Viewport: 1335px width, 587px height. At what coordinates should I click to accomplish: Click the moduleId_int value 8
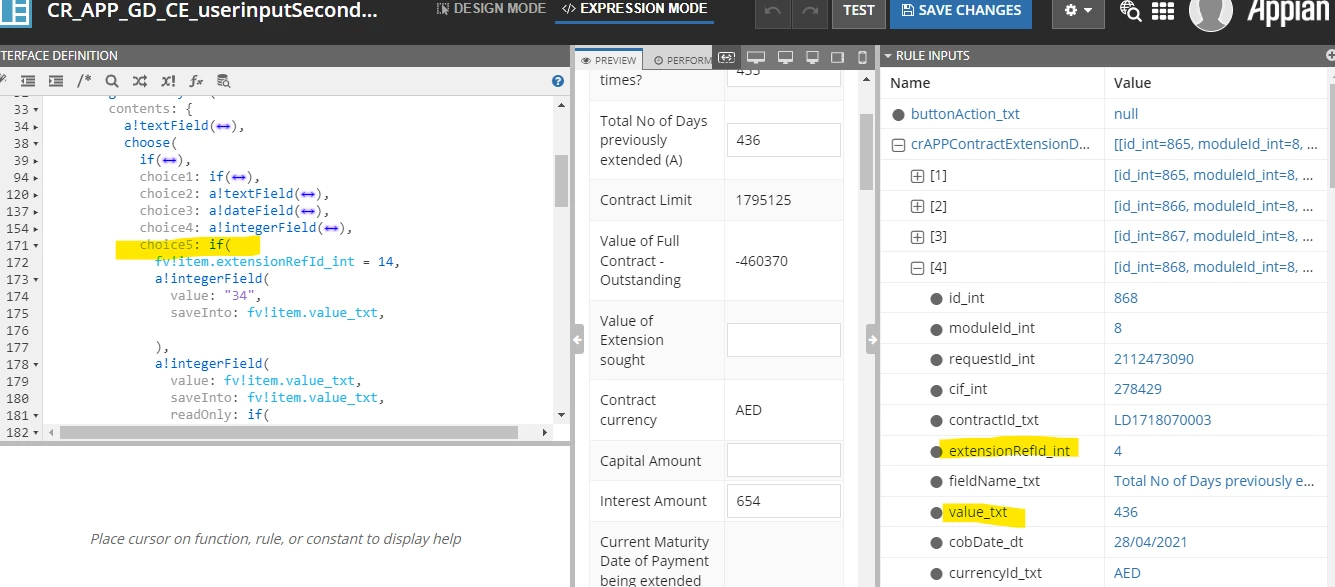[1118, 328]
